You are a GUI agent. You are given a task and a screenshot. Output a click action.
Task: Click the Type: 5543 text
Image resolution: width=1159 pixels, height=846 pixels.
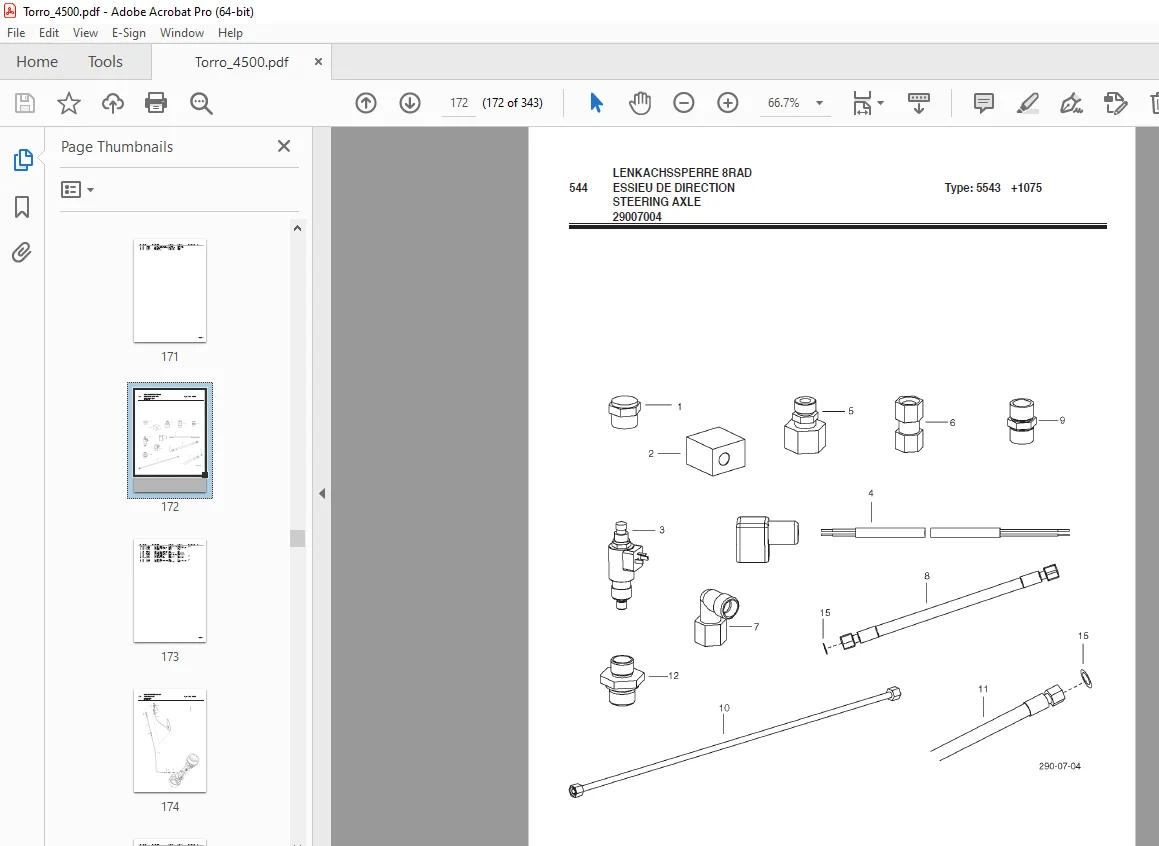tap(972, 188)
